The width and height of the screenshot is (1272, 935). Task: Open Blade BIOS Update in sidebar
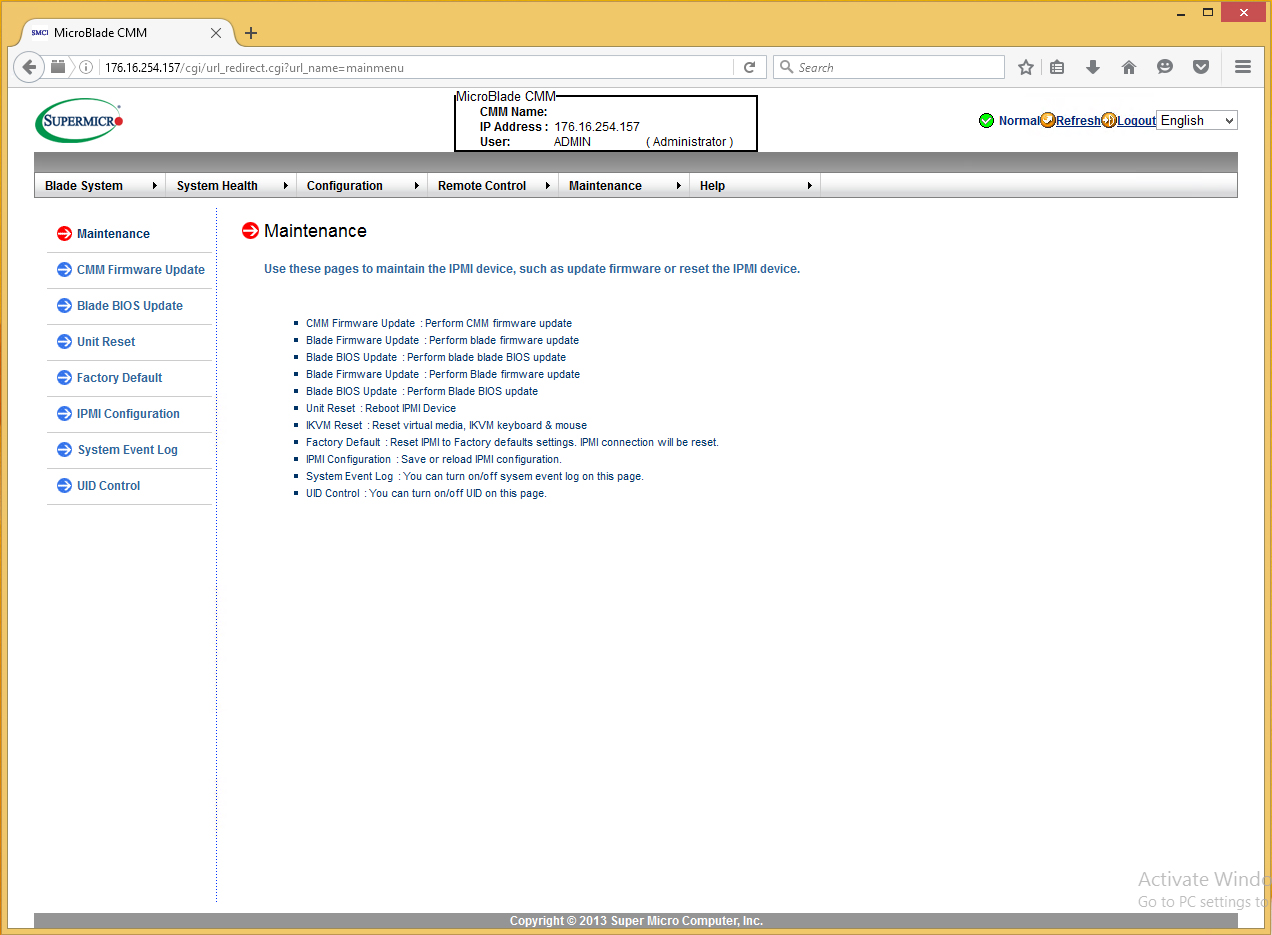pyautogui.click(x=130, y=306)
